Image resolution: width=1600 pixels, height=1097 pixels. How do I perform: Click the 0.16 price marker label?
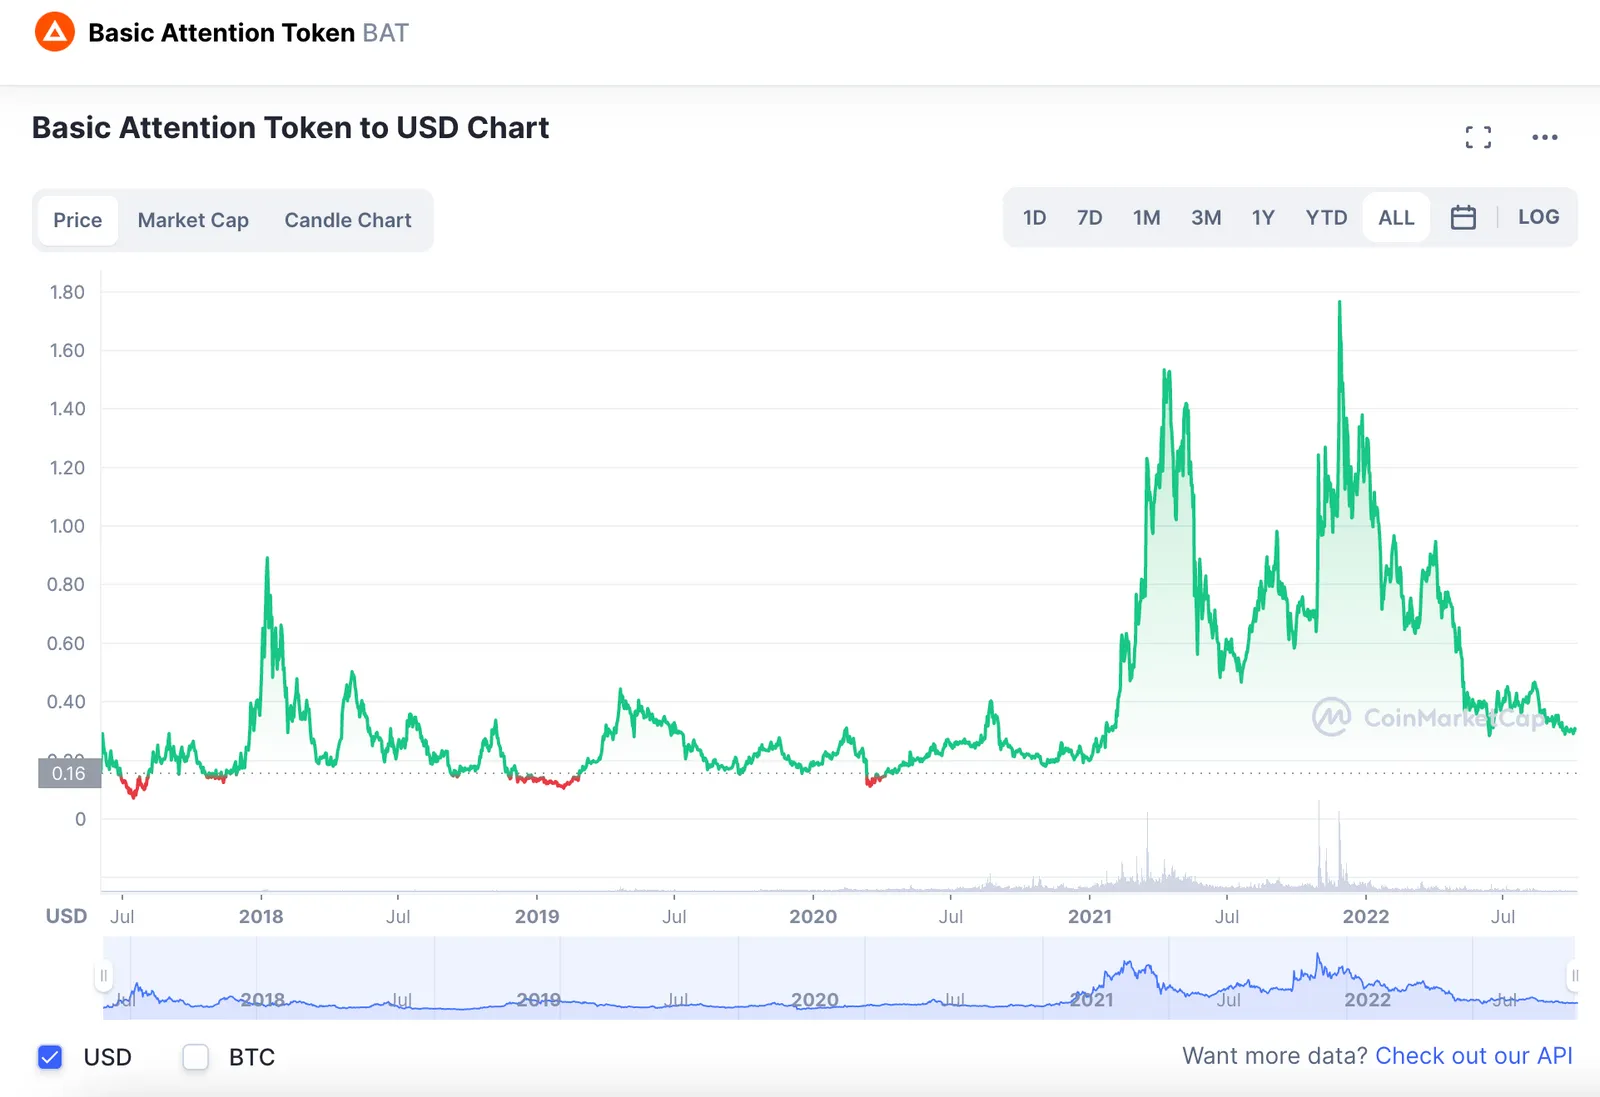(69, 773)
